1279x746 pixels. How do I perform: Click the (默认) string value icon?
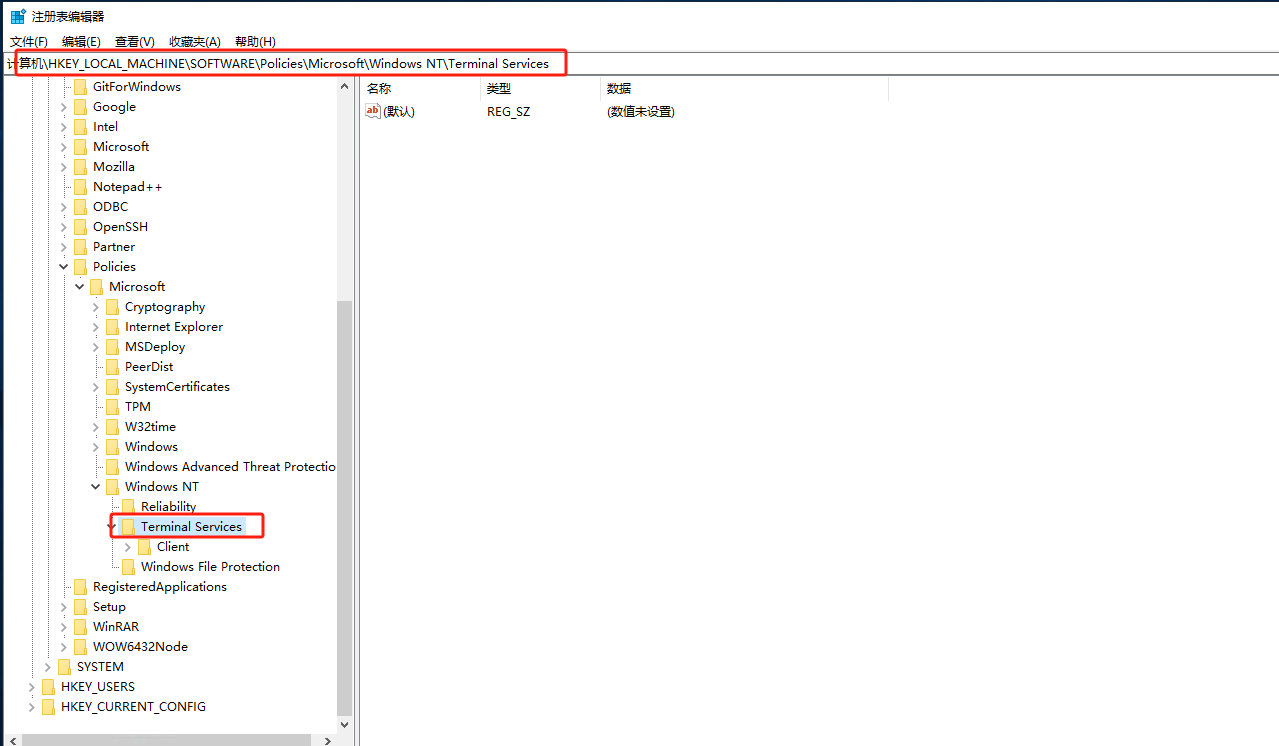(373, 111)
